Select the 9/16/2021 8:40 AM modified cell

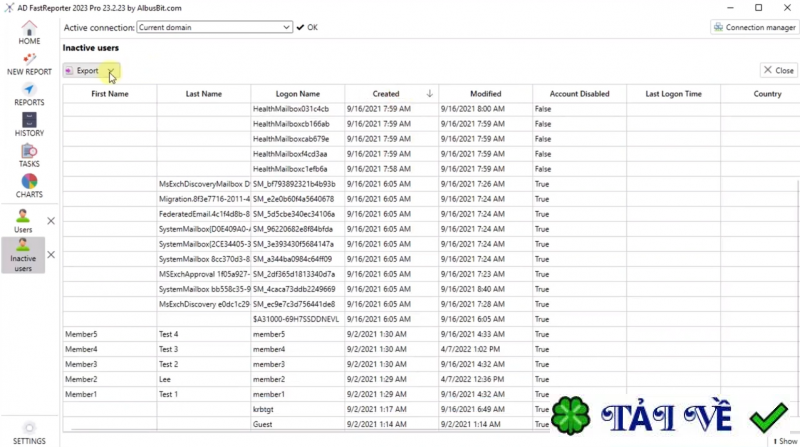pyautogui.click(x=485, y=289)
